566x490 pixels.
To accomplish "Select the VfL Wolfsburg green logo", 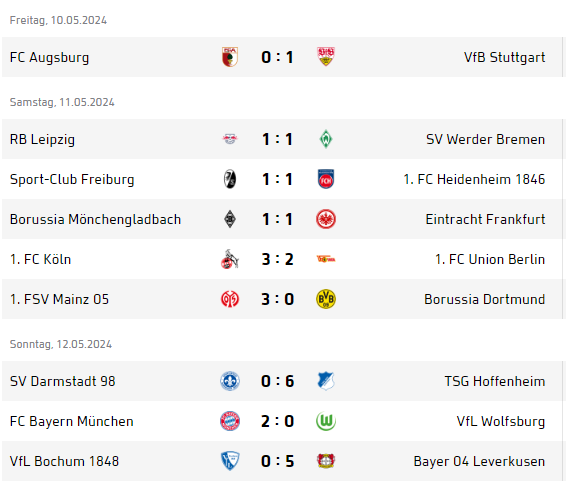I will (326, 421).
